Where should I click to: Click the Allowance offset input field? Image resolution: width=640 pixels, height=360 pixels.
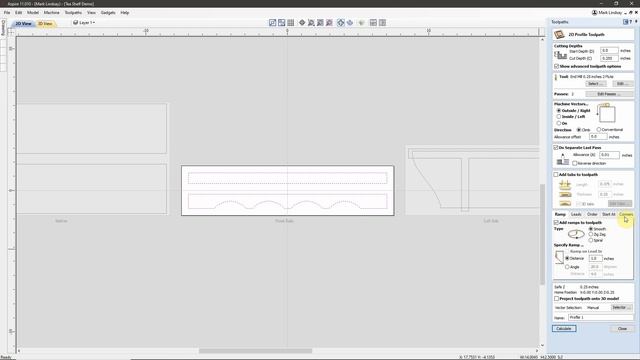598,137
